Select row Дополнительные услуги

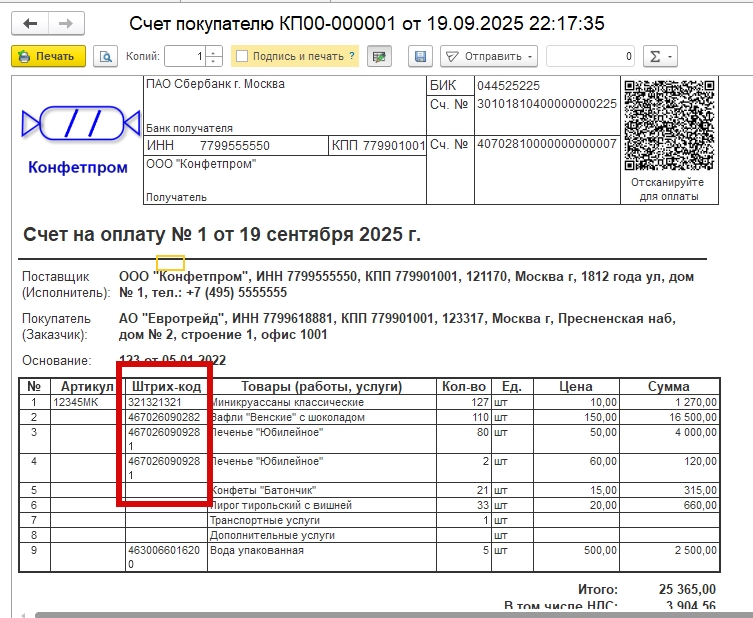369,535
